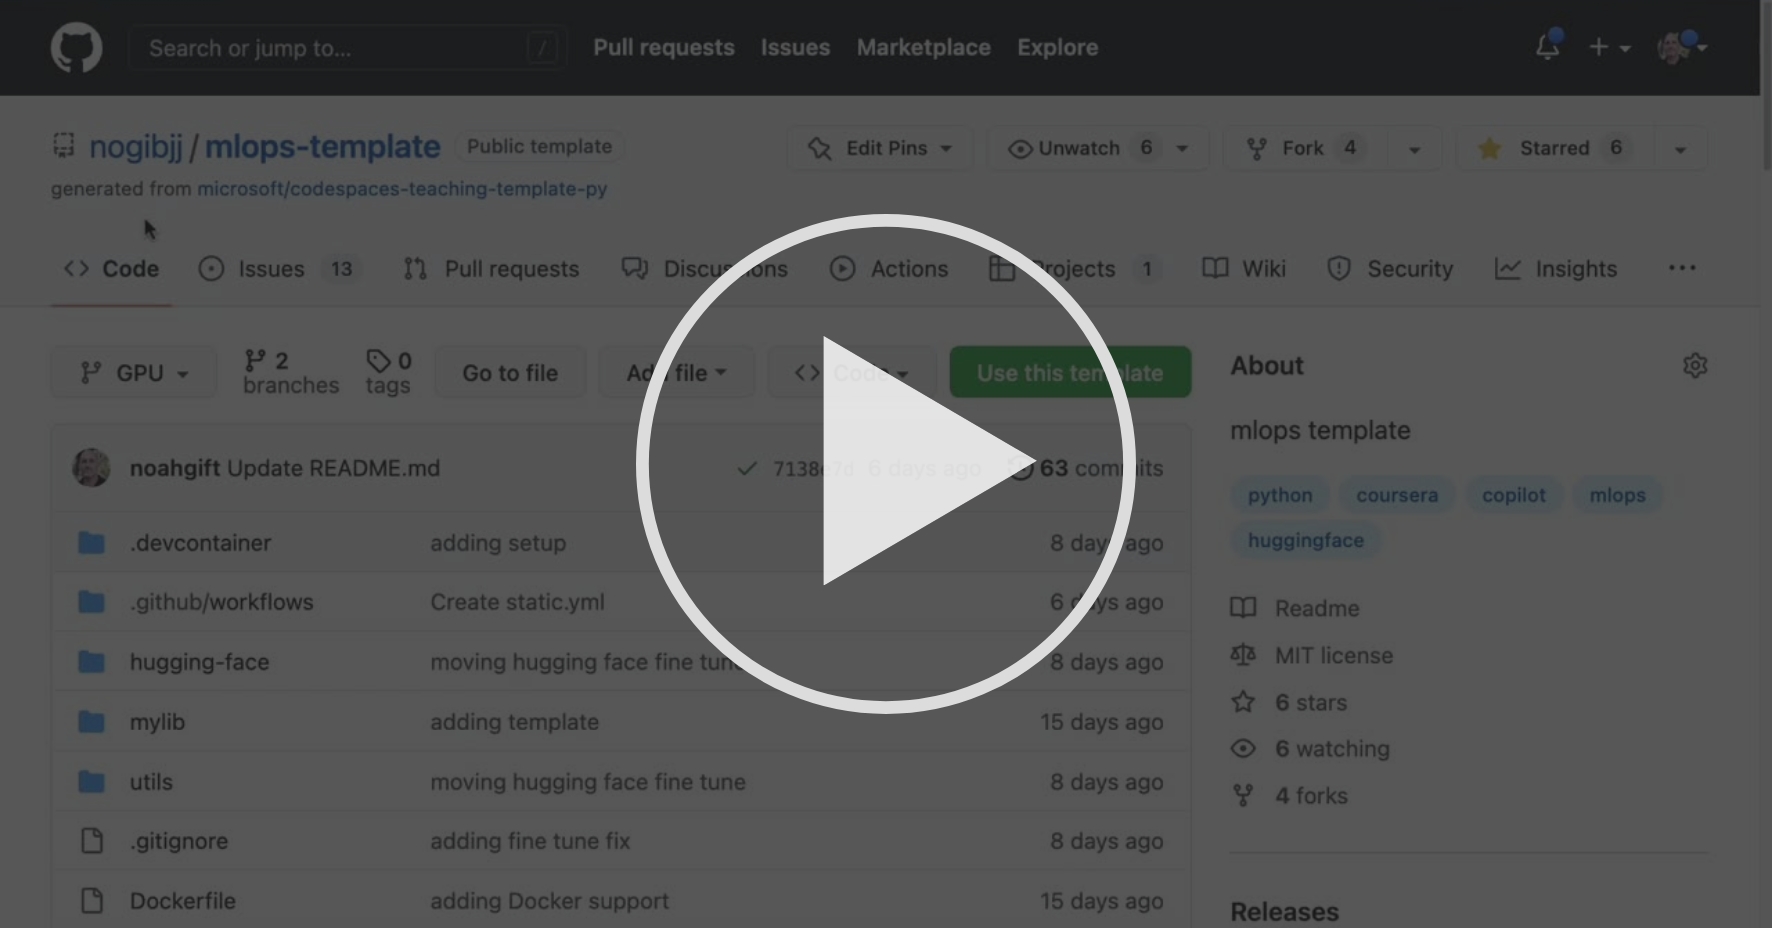Open the About settings gear icon
The height and width of the screenshot is (928, 1772).
click(1695, 365)
